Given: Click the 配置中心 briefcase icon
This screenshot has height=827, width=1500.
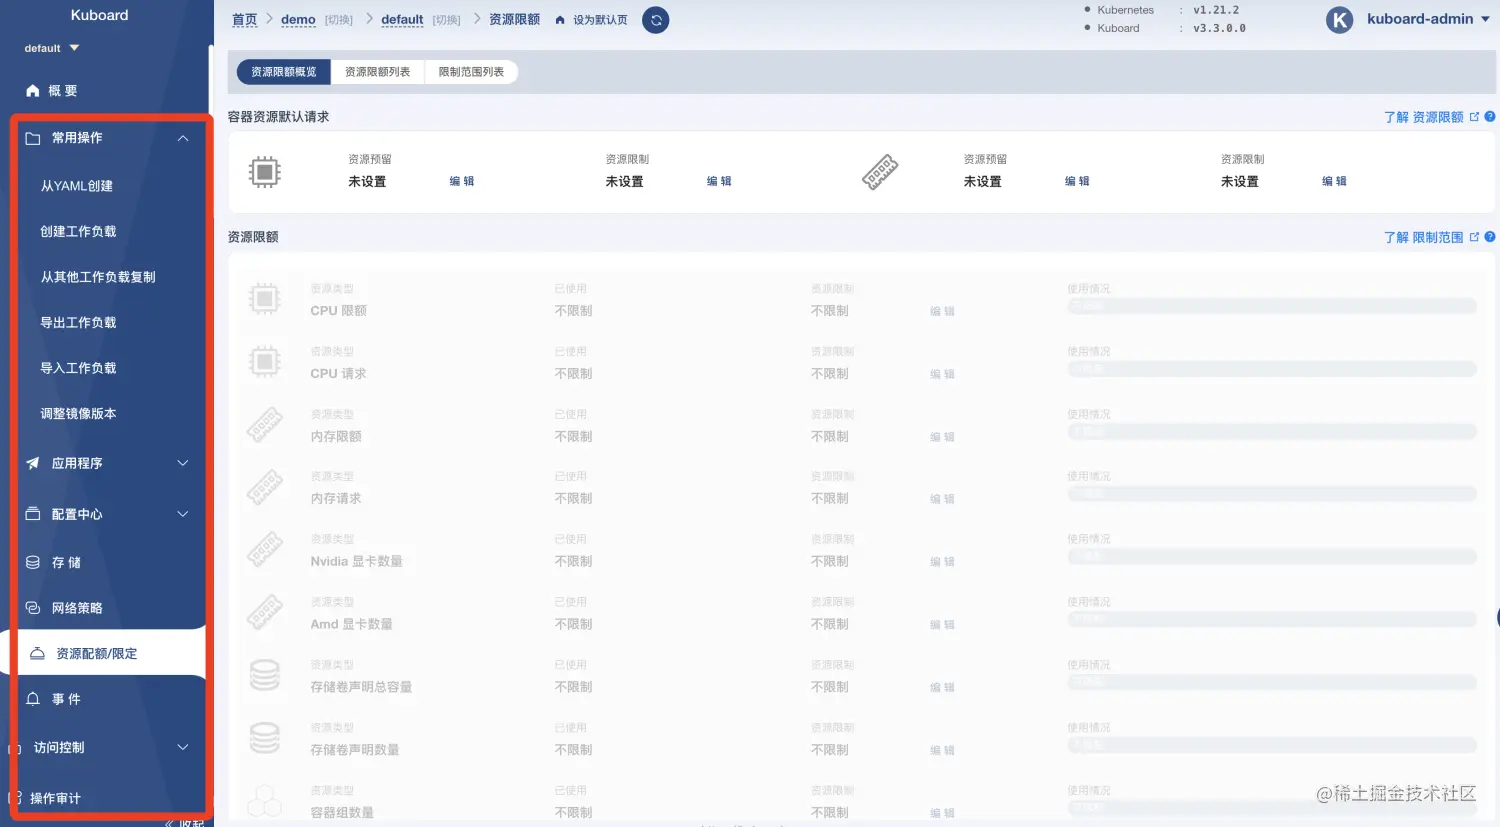Looking at the screenshot, I should coord(33,514).
